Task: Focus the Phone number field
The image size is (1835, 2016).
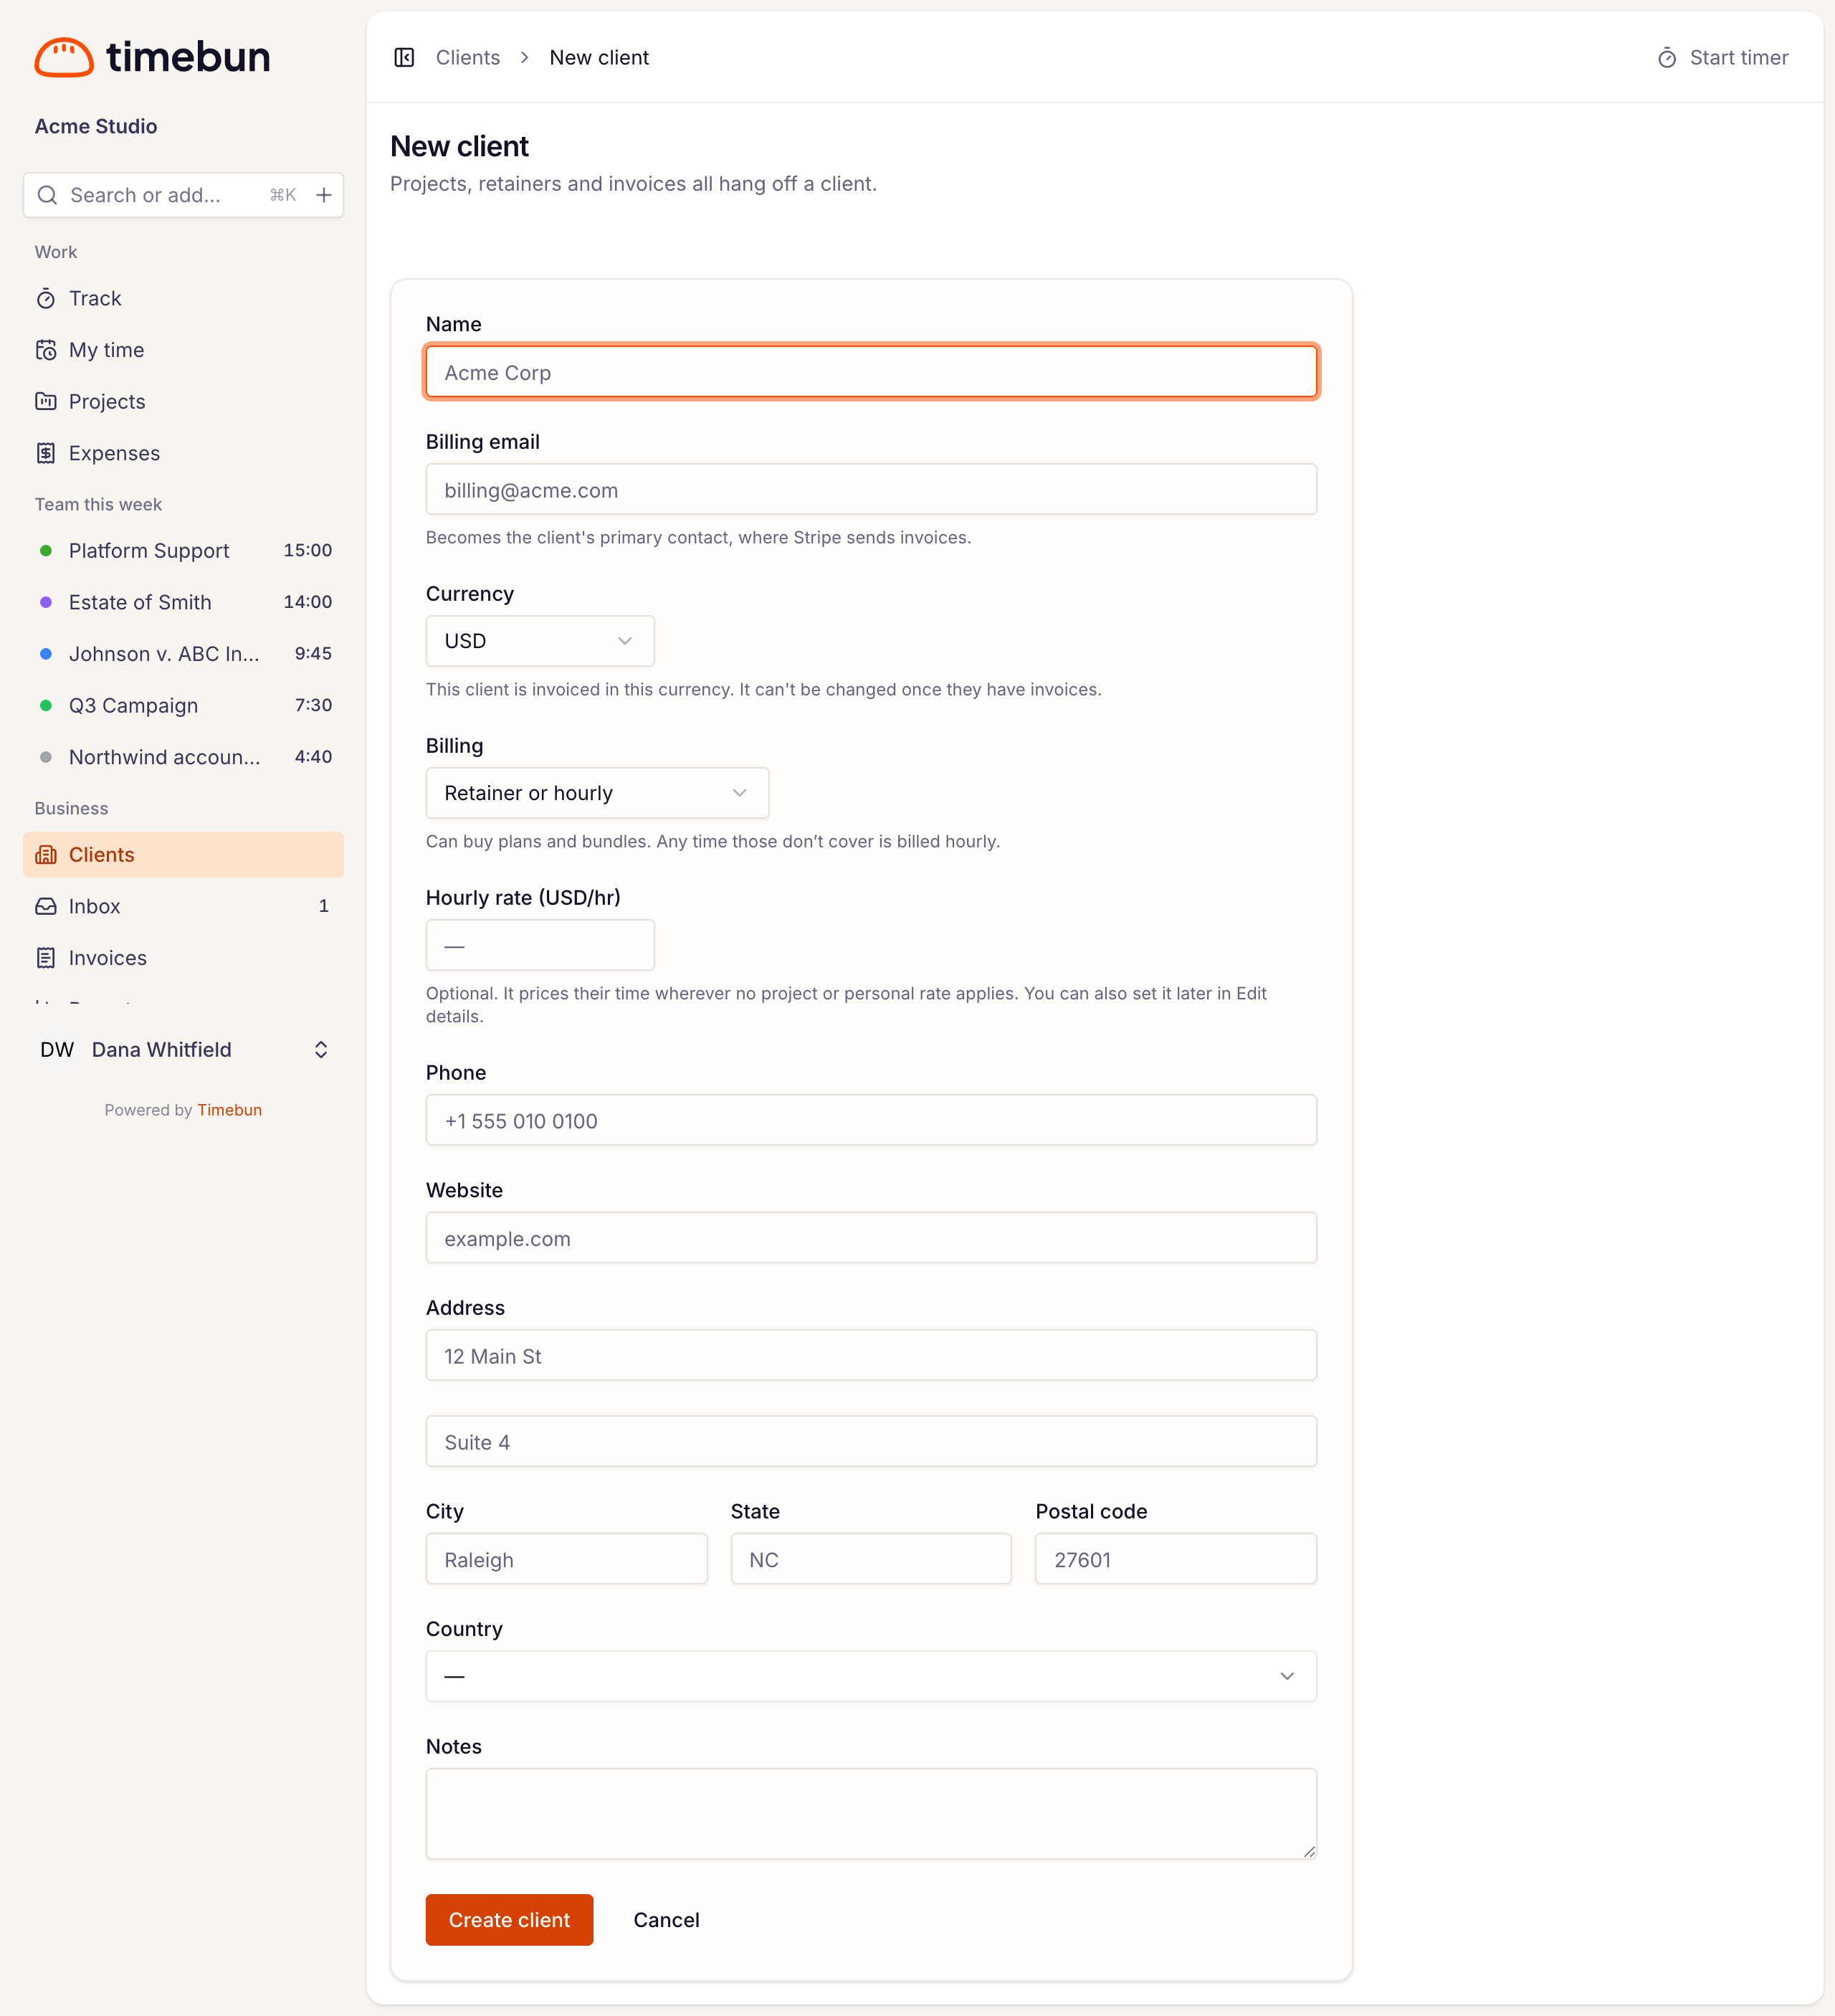Action: 871,1121
